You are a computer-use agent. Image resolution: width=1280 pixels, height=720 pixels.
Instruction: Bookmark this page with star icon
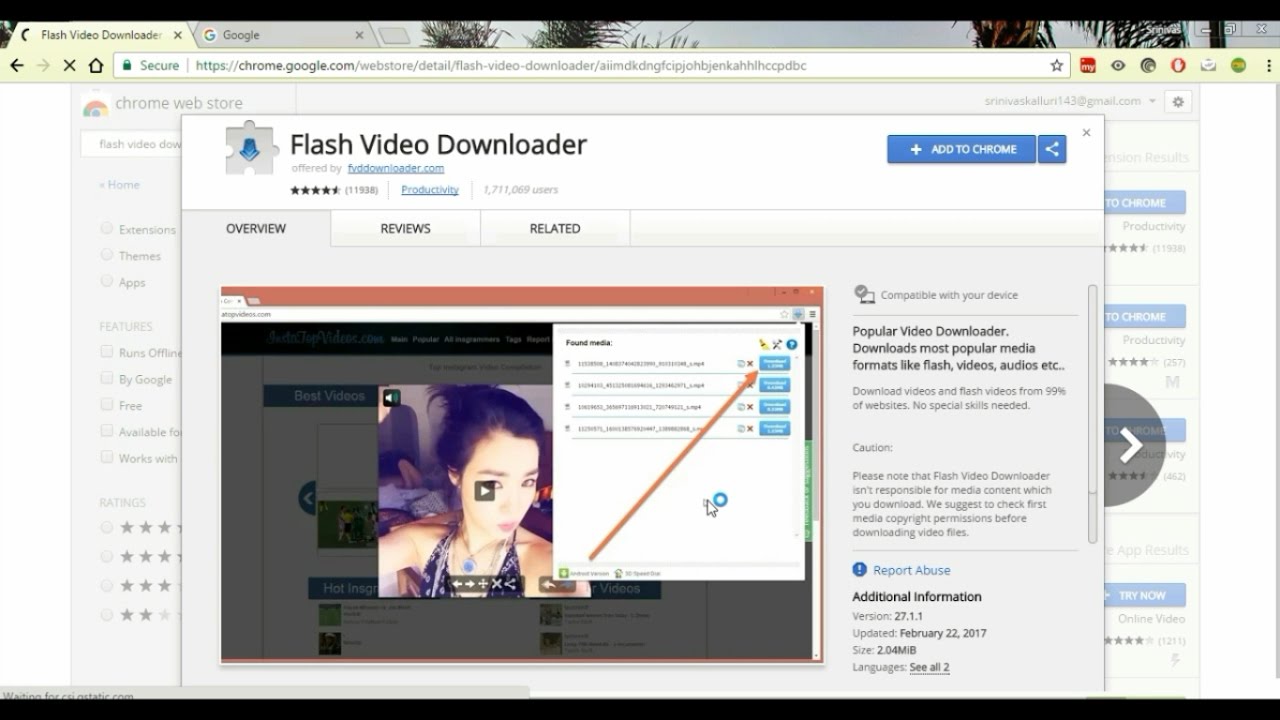pos(1056,65)
